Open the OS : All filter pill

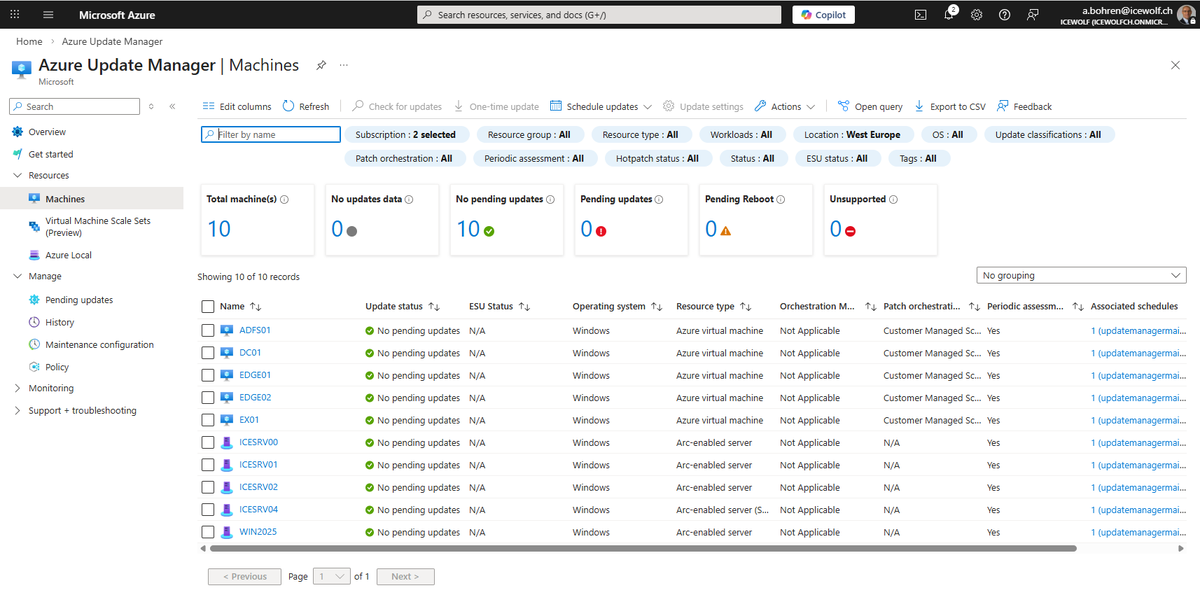[x=948, y=134]
